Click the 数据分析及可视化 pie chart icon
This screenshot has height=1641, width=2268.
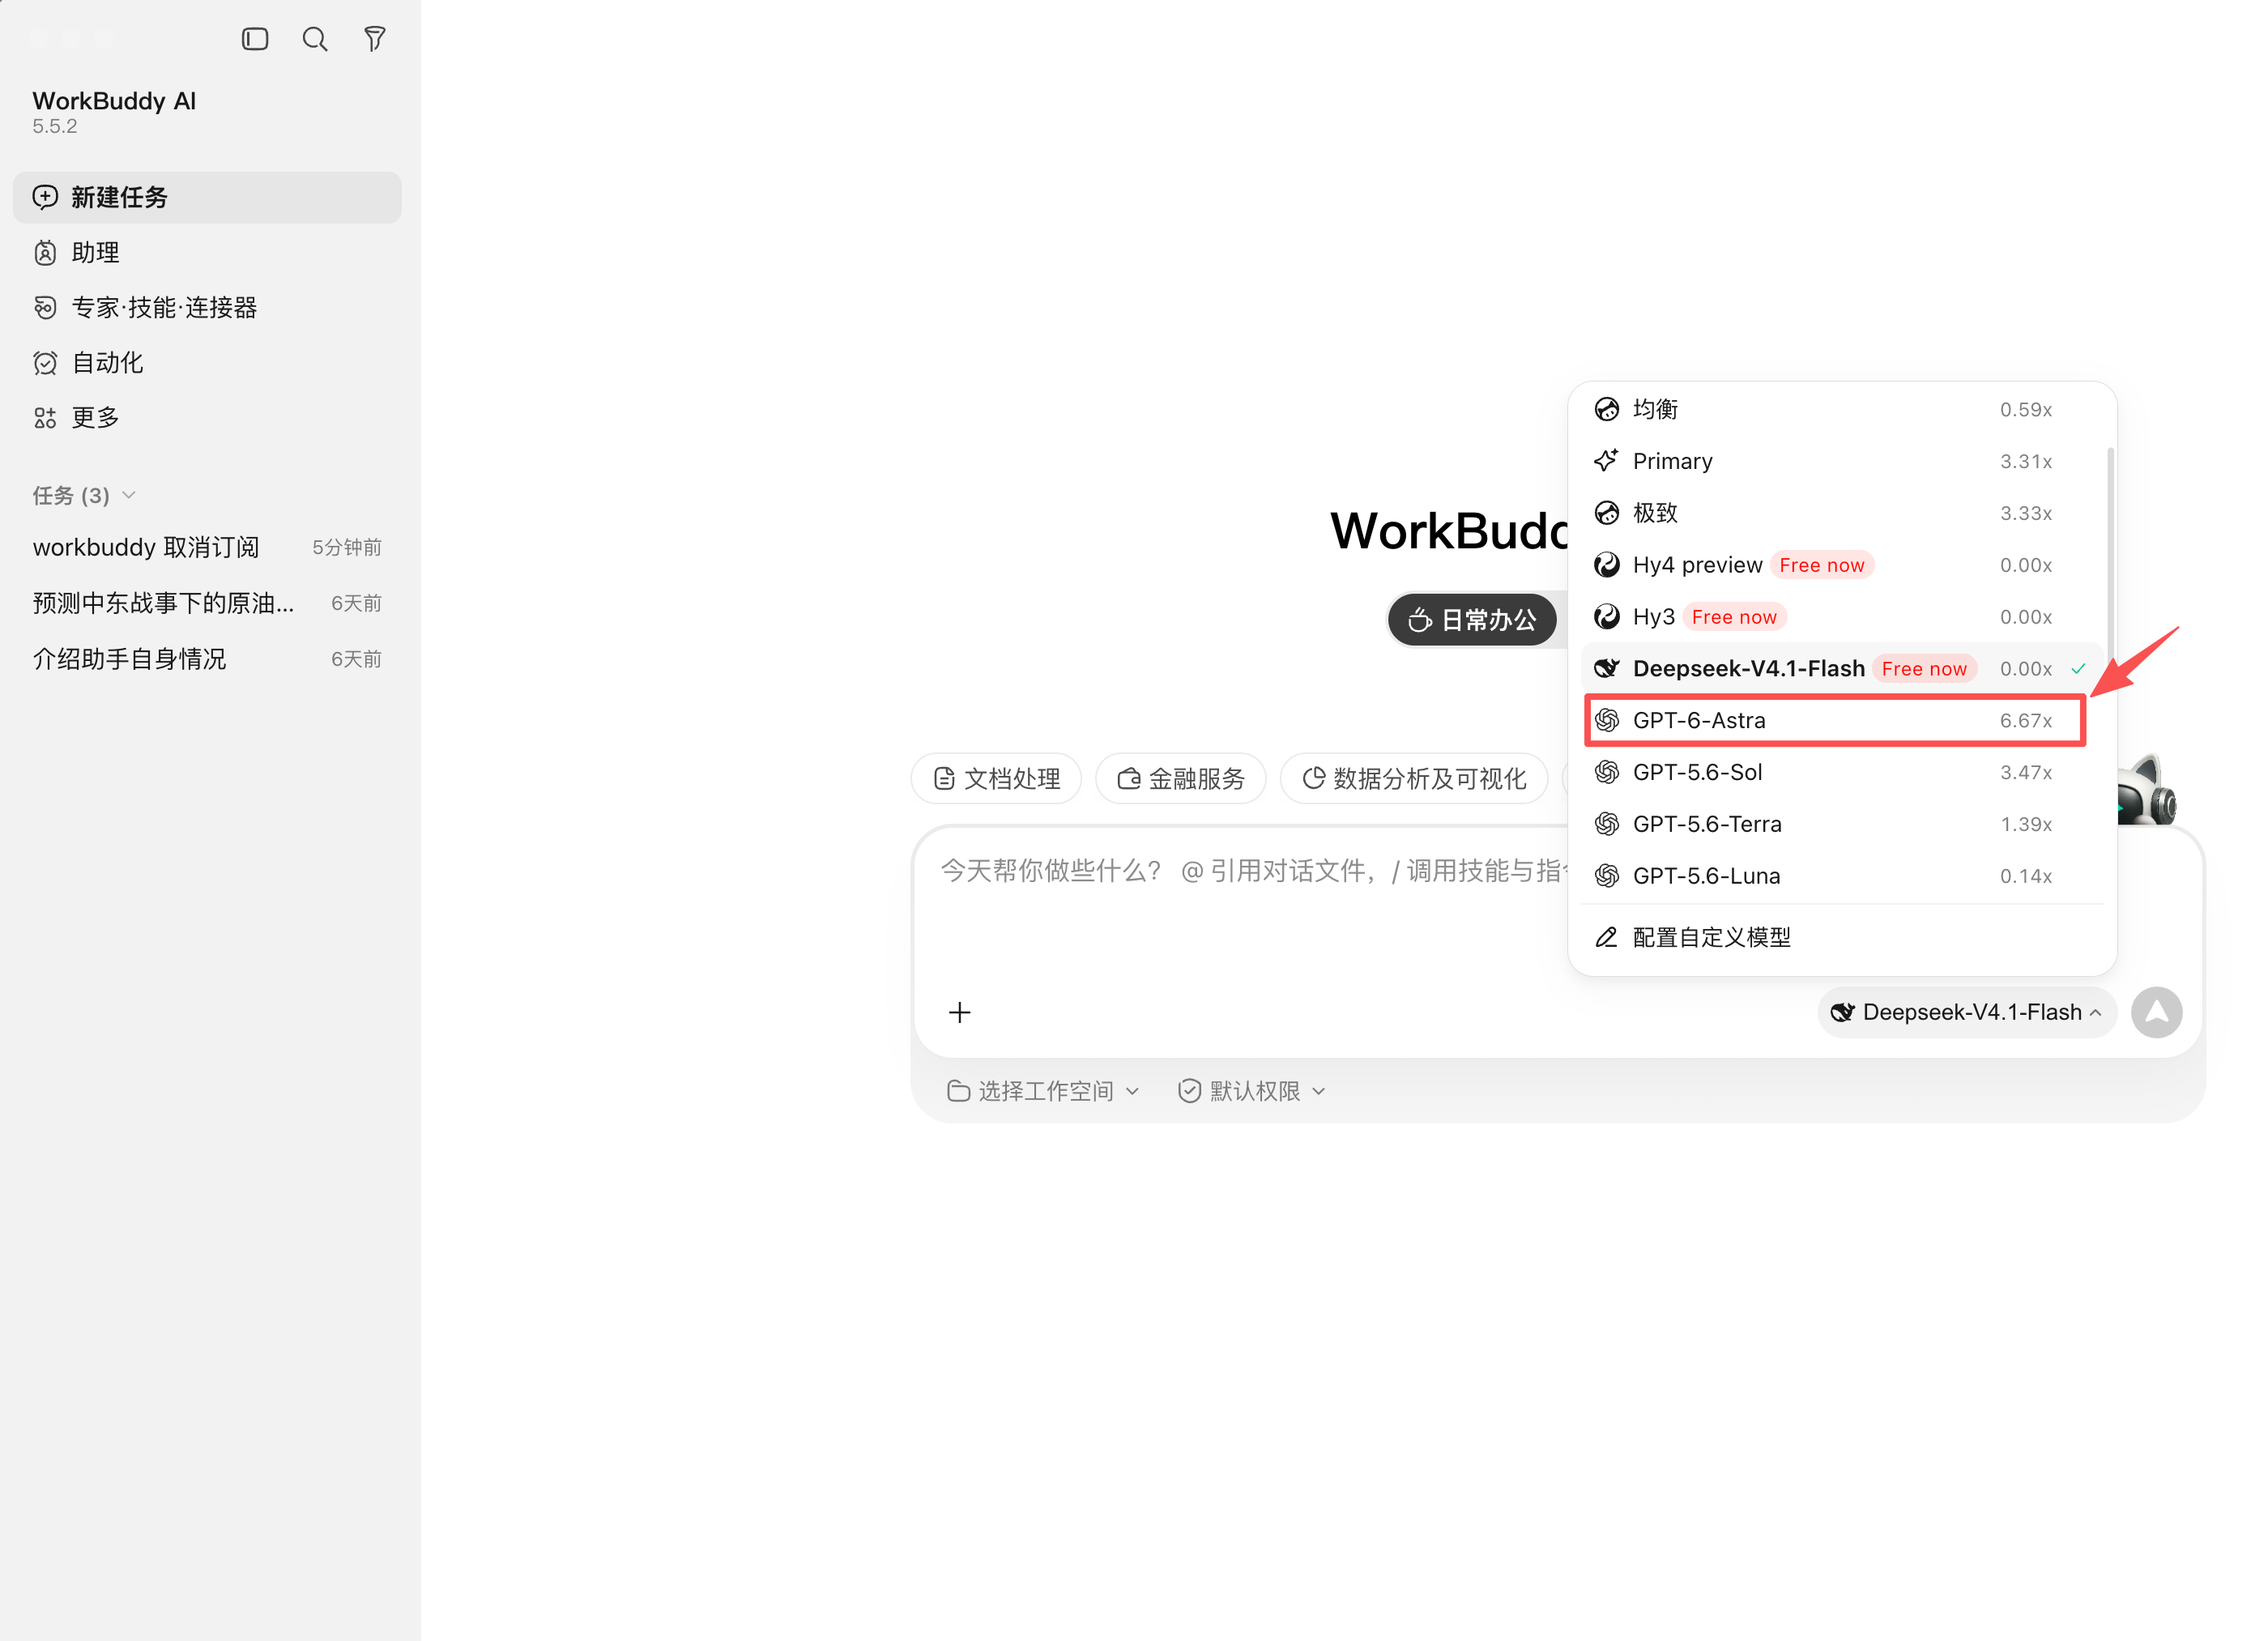pyautogui.click(x=1314, y=778)
